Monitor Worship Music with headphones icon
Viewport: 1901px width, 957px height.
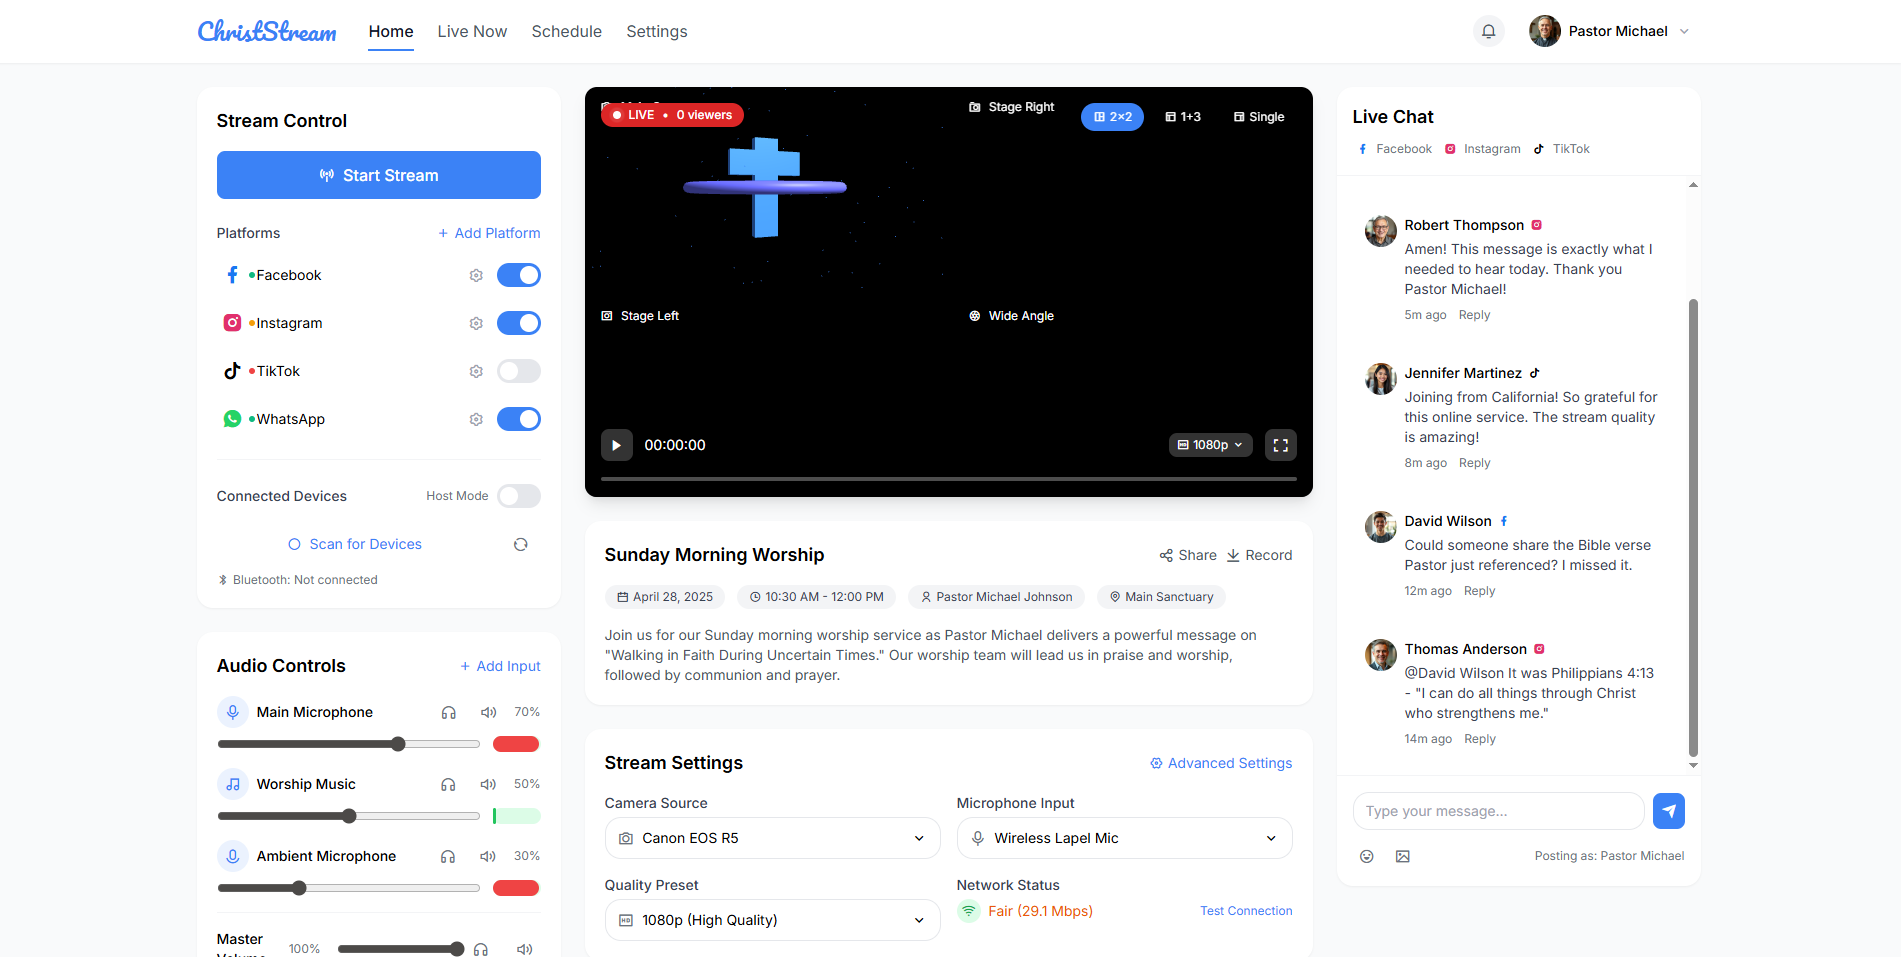[x=448, y=785]
